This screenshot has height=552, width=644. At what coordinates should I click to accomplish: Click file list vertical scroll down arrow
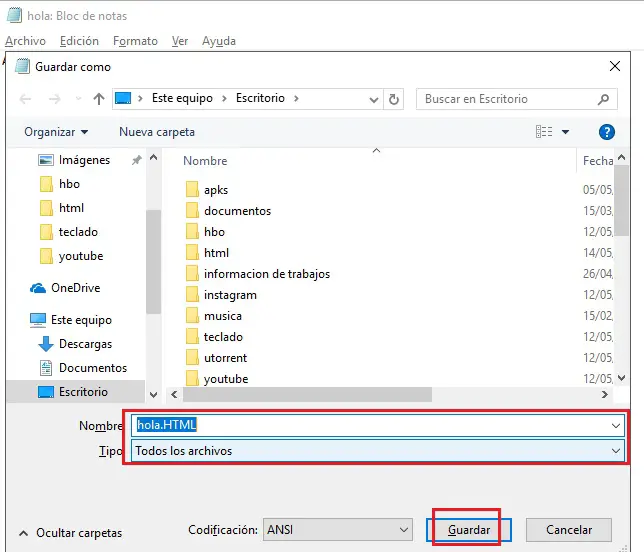click(x=621, y=377)
